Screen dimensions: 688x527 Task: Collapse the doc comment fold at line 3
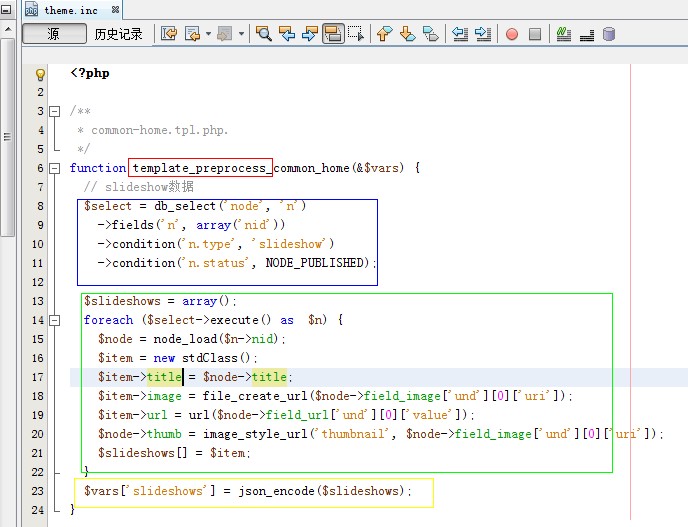coord(54,111)
